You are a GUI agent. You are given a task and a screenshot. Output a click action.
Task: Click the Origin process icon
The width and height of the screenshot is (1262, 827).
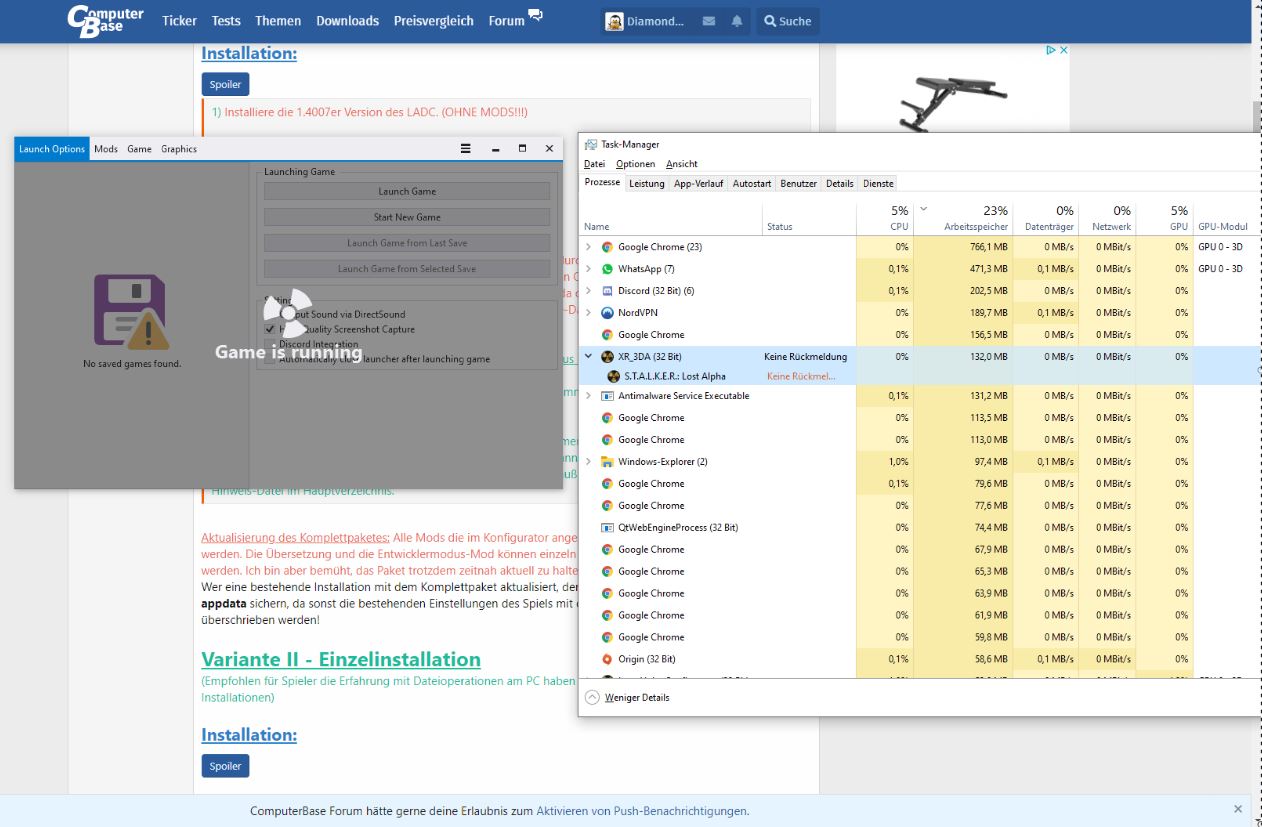(607, 659)
